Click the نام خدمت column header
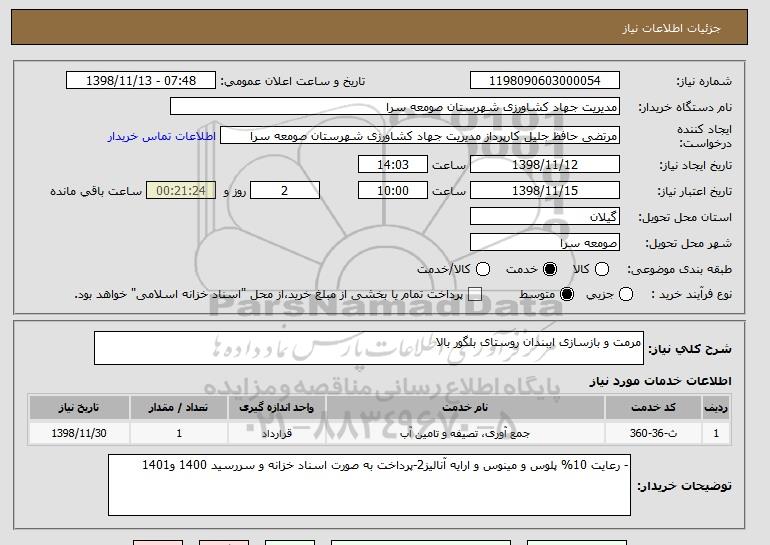The image size is (770, 545). (465, 408)
